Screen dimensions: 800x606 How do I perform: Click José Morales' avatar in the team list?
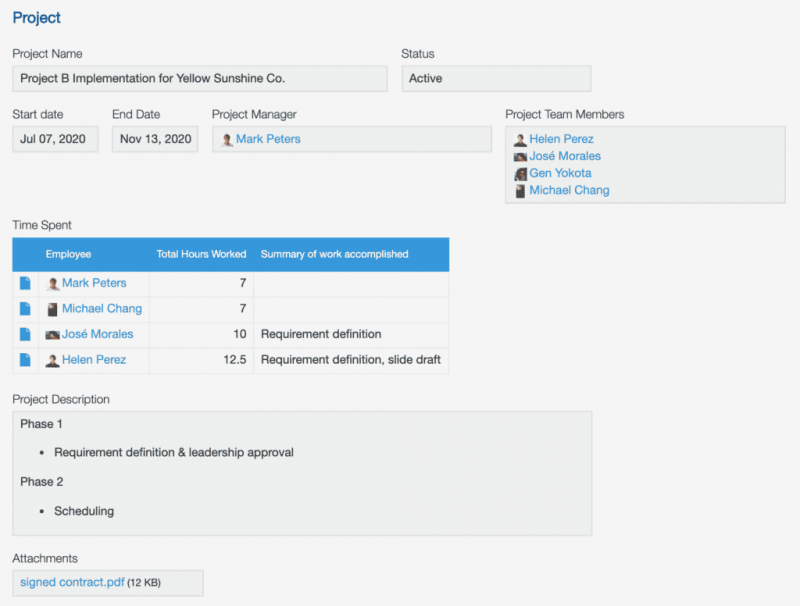pos(520,156)
